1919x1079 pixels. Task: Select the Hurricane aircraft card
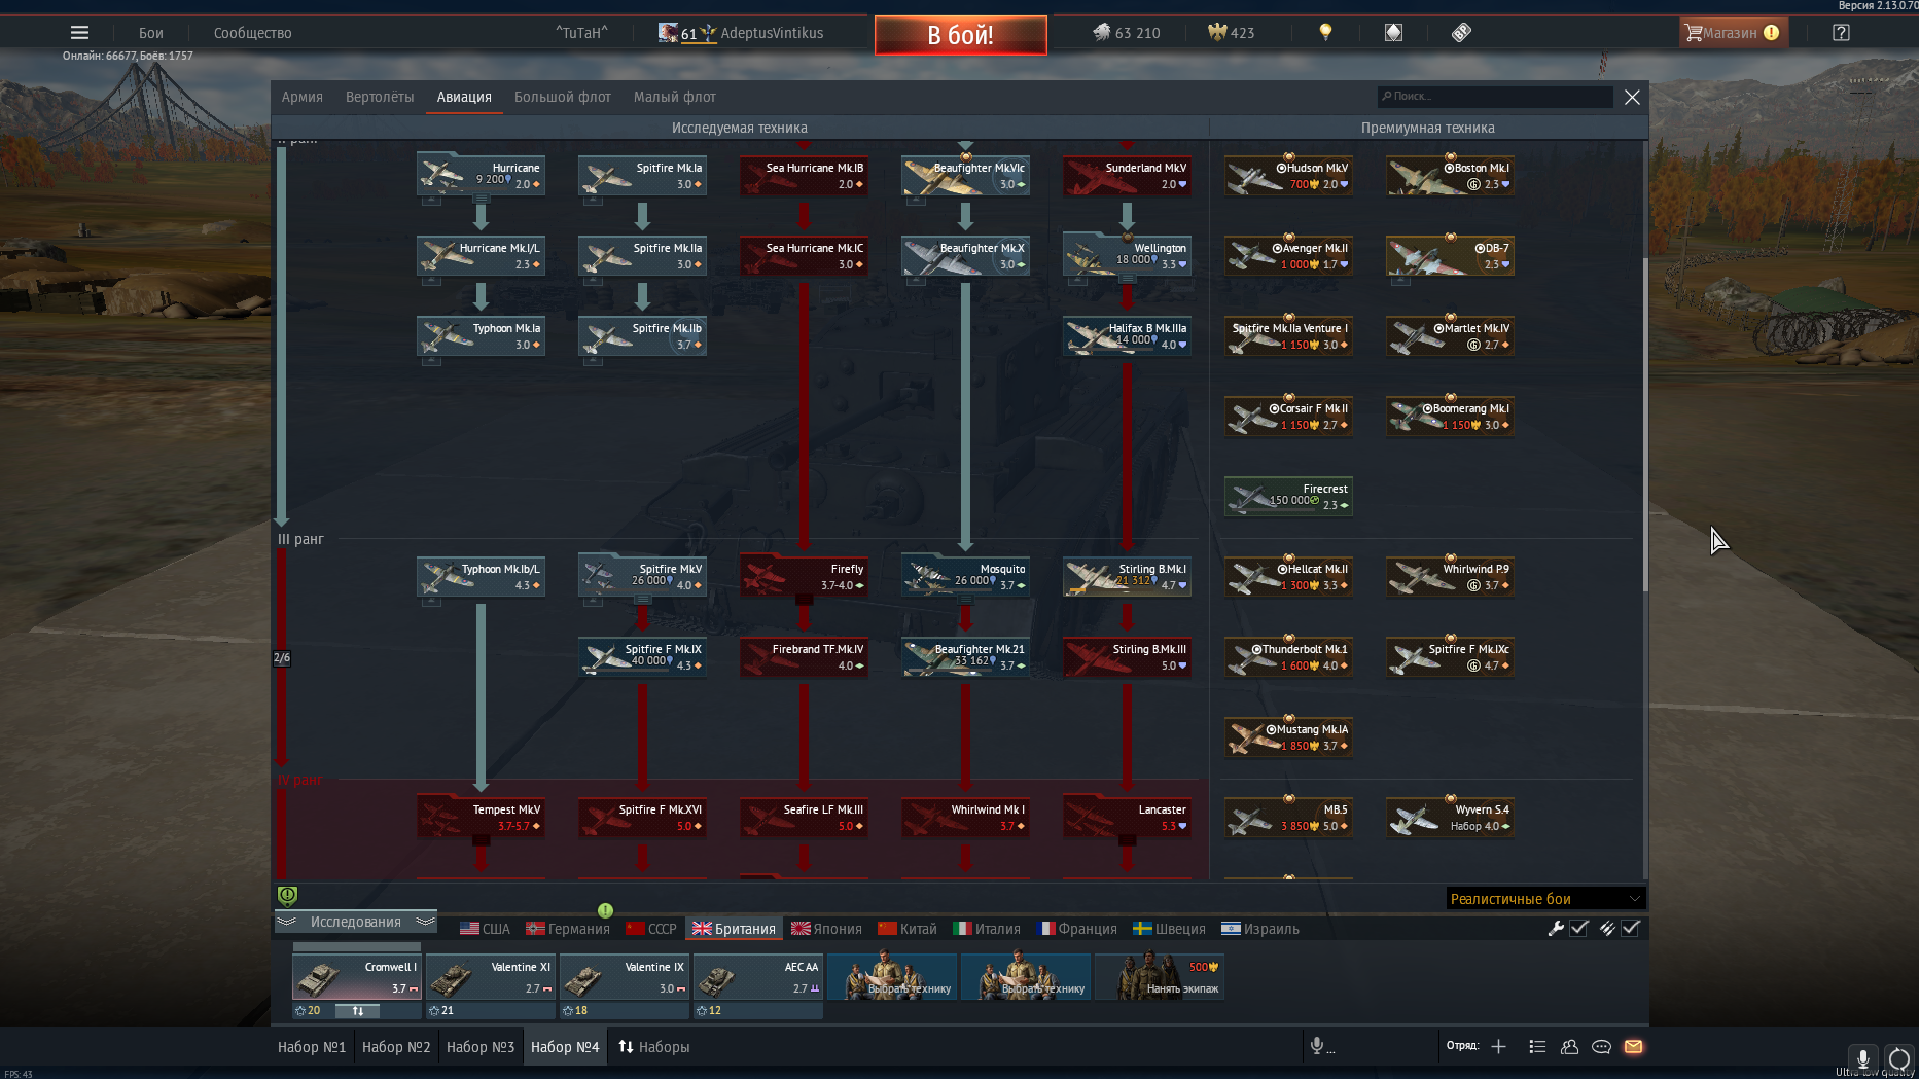[480, 175]
